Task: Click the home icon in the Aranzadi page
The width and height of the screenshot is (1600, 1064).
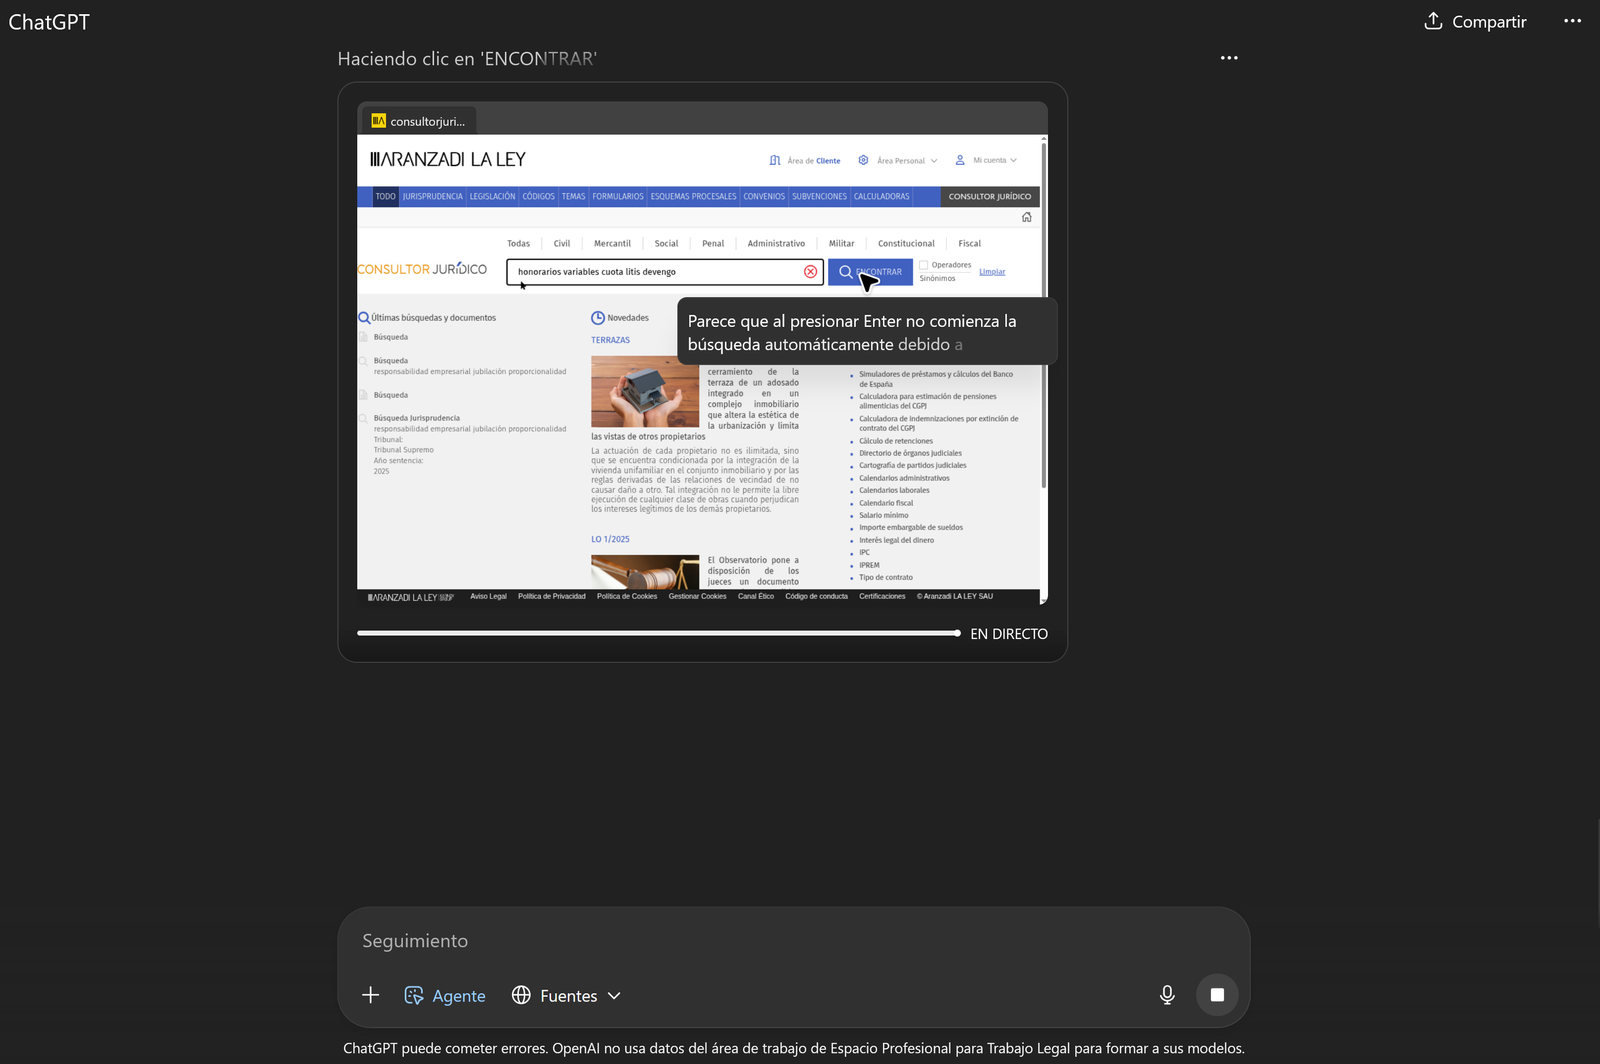Action: pyautogui.click(x=1026, y=217)
